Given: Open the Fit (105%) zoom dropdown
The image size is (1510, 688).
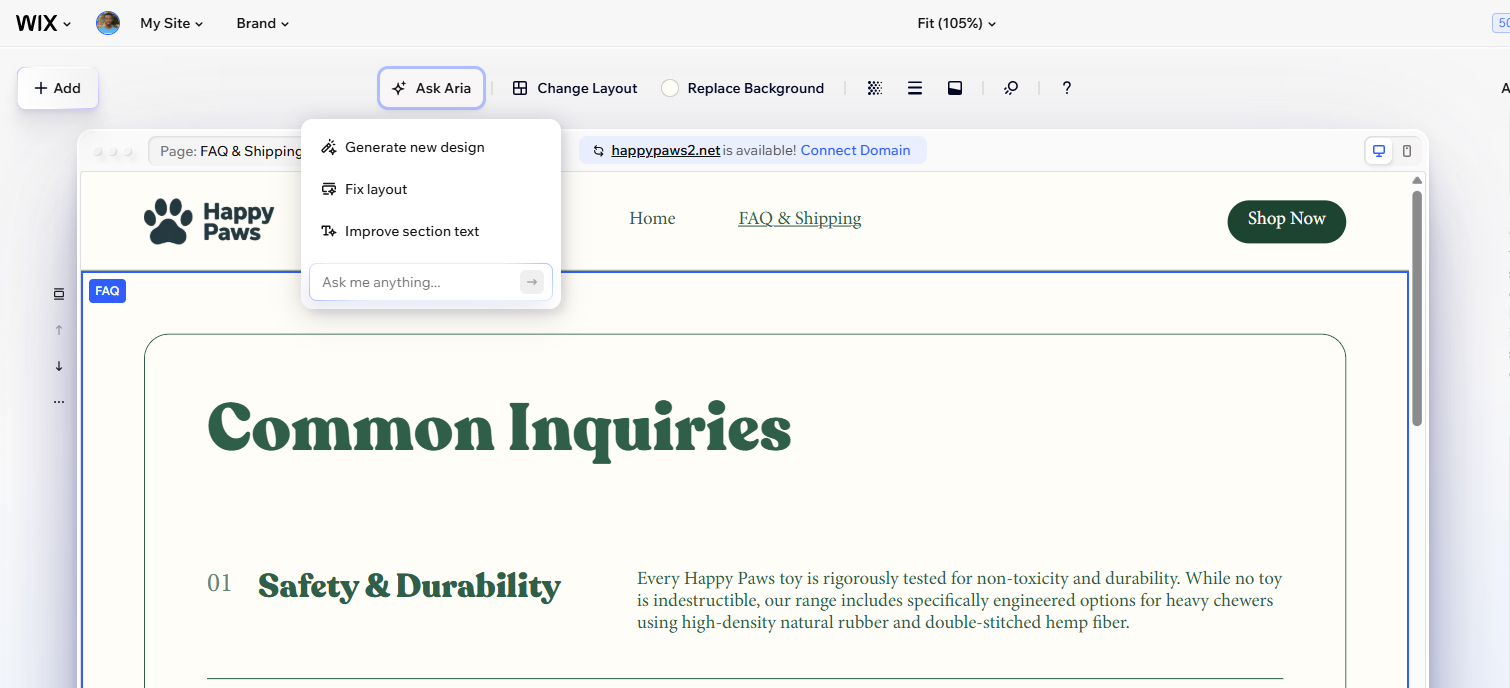Looking at the screenshot, I should pyautogui.click(x=957, y=23).
